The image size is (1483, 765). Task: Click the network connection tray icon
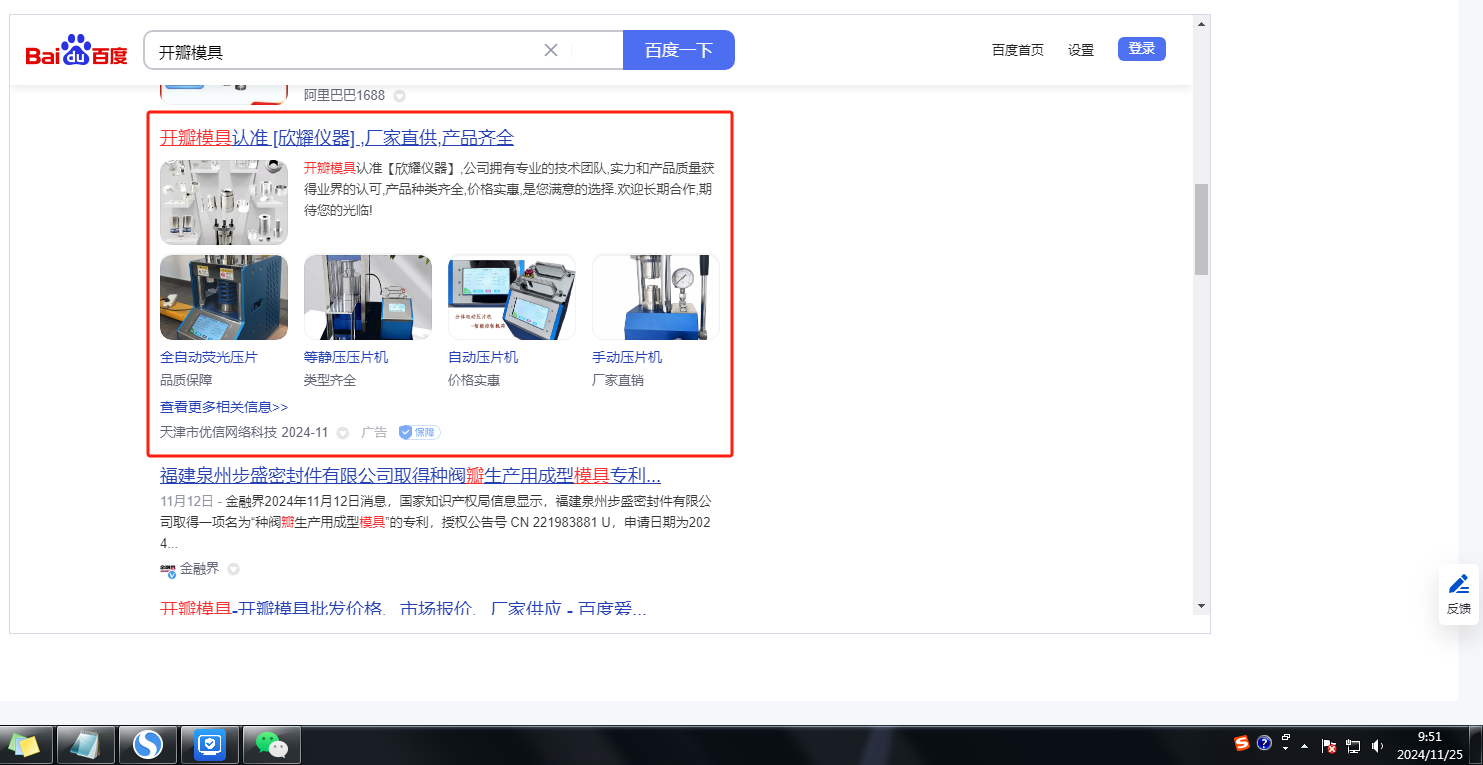(x=1354, y=745)
